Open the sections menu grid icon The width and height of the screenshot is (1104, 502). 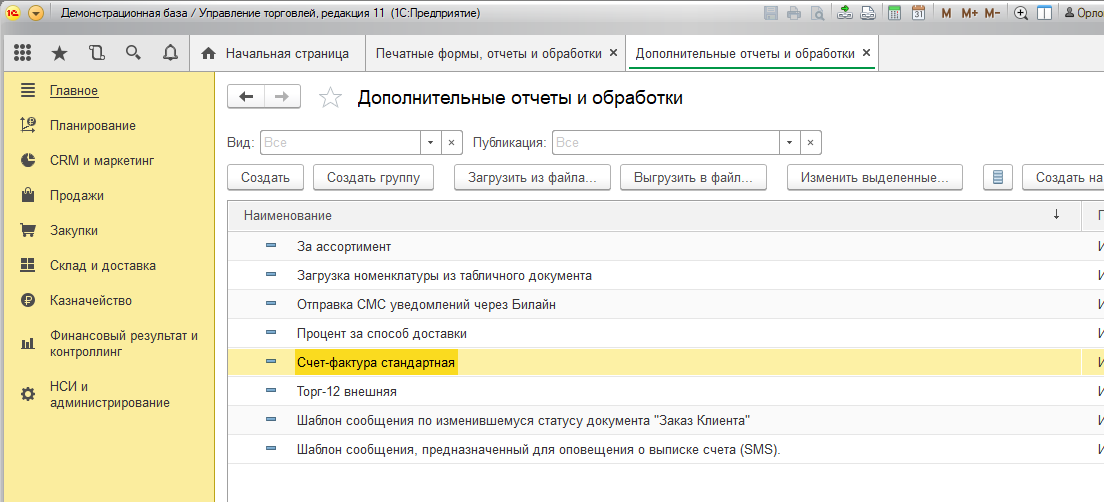(x=23, y=54)
